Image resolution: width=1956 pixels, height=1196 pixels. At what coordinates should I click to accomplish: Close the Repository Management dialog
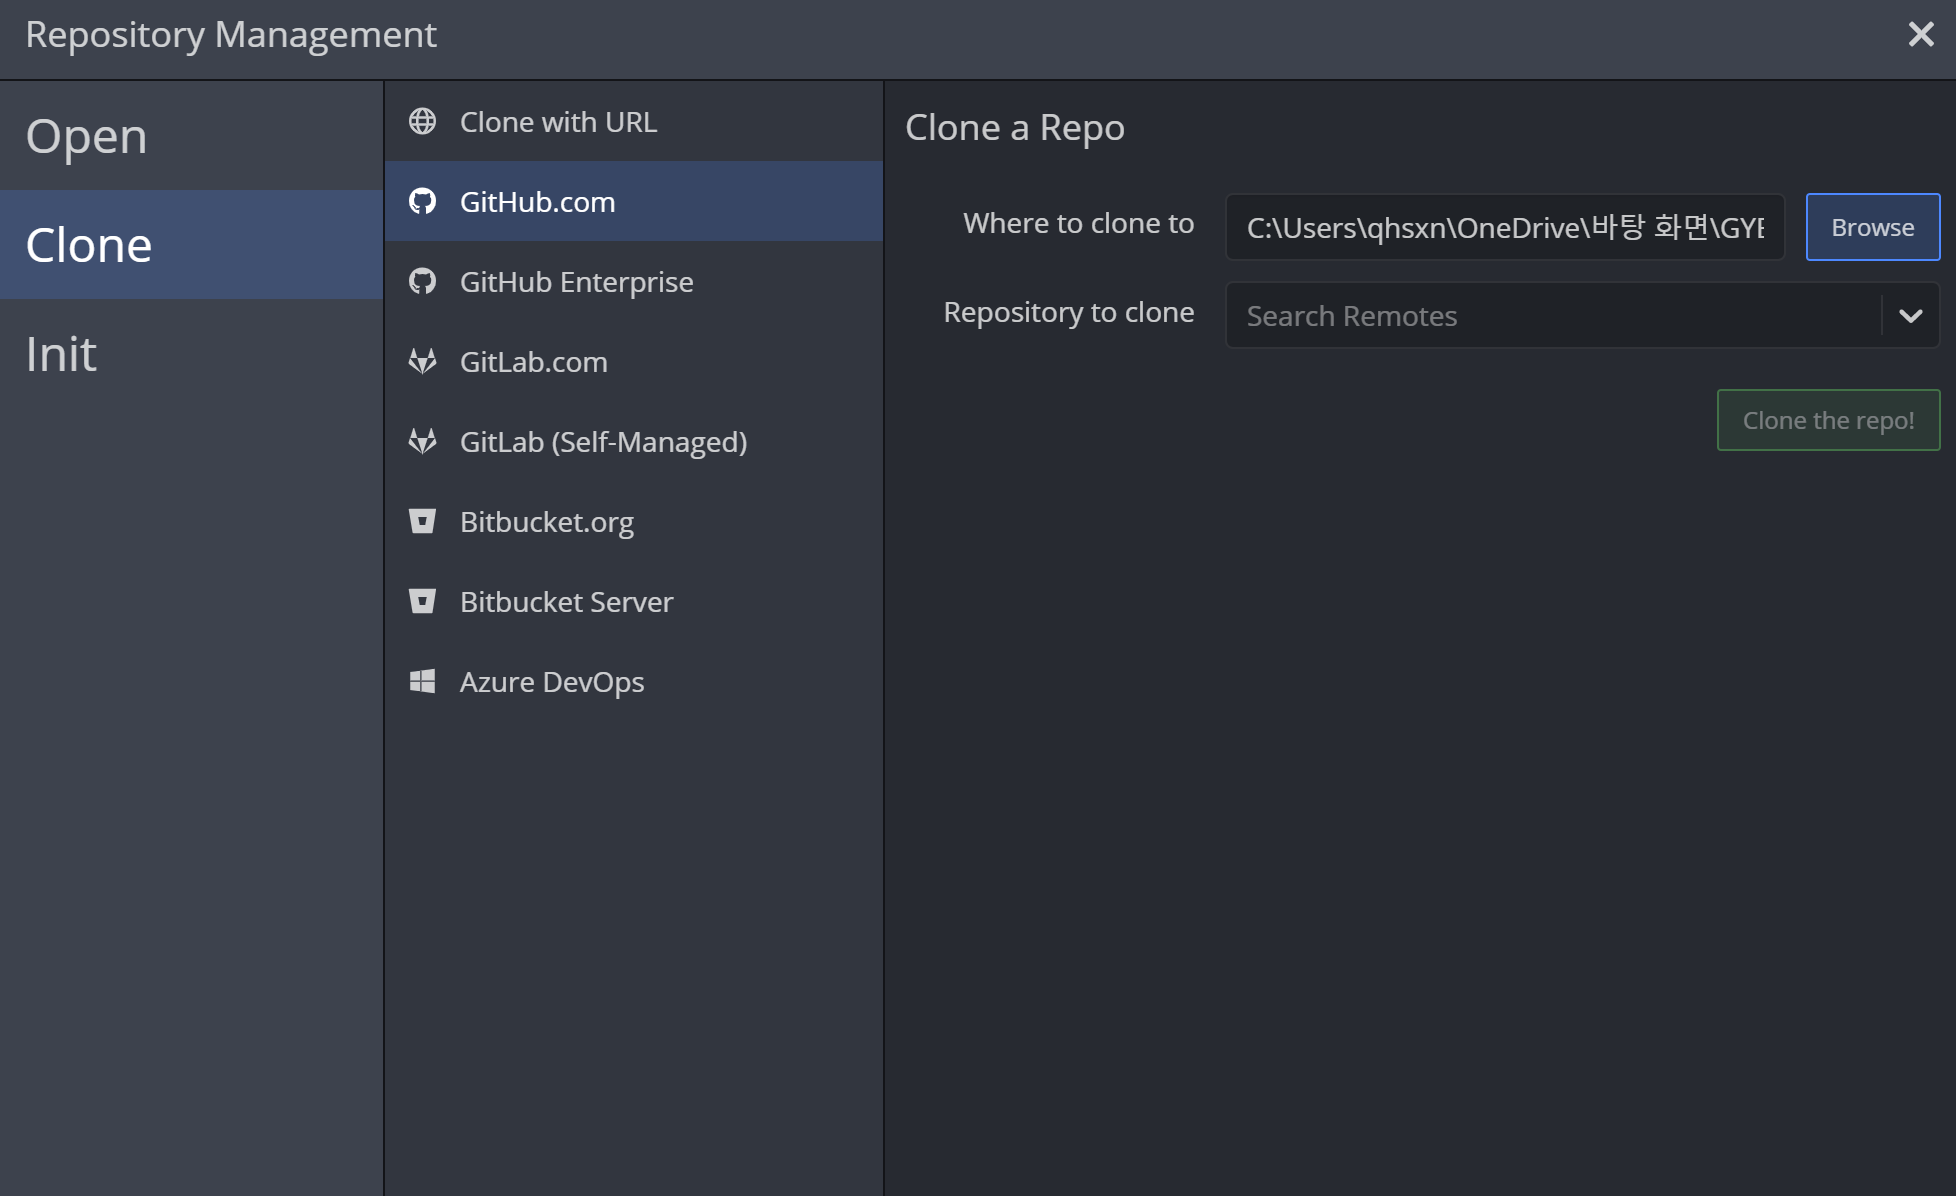click(1920, 35)
